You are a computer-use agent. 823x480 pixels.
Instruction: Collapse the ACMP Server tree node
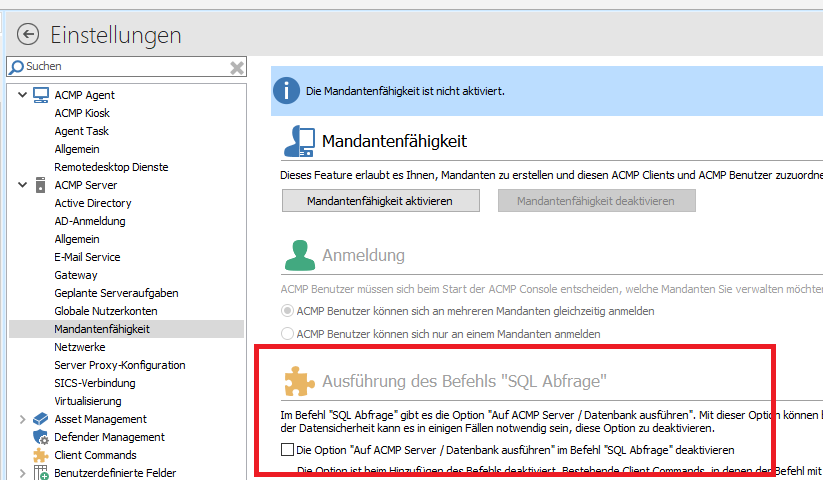pyautogui.click(x=22, y=185)
